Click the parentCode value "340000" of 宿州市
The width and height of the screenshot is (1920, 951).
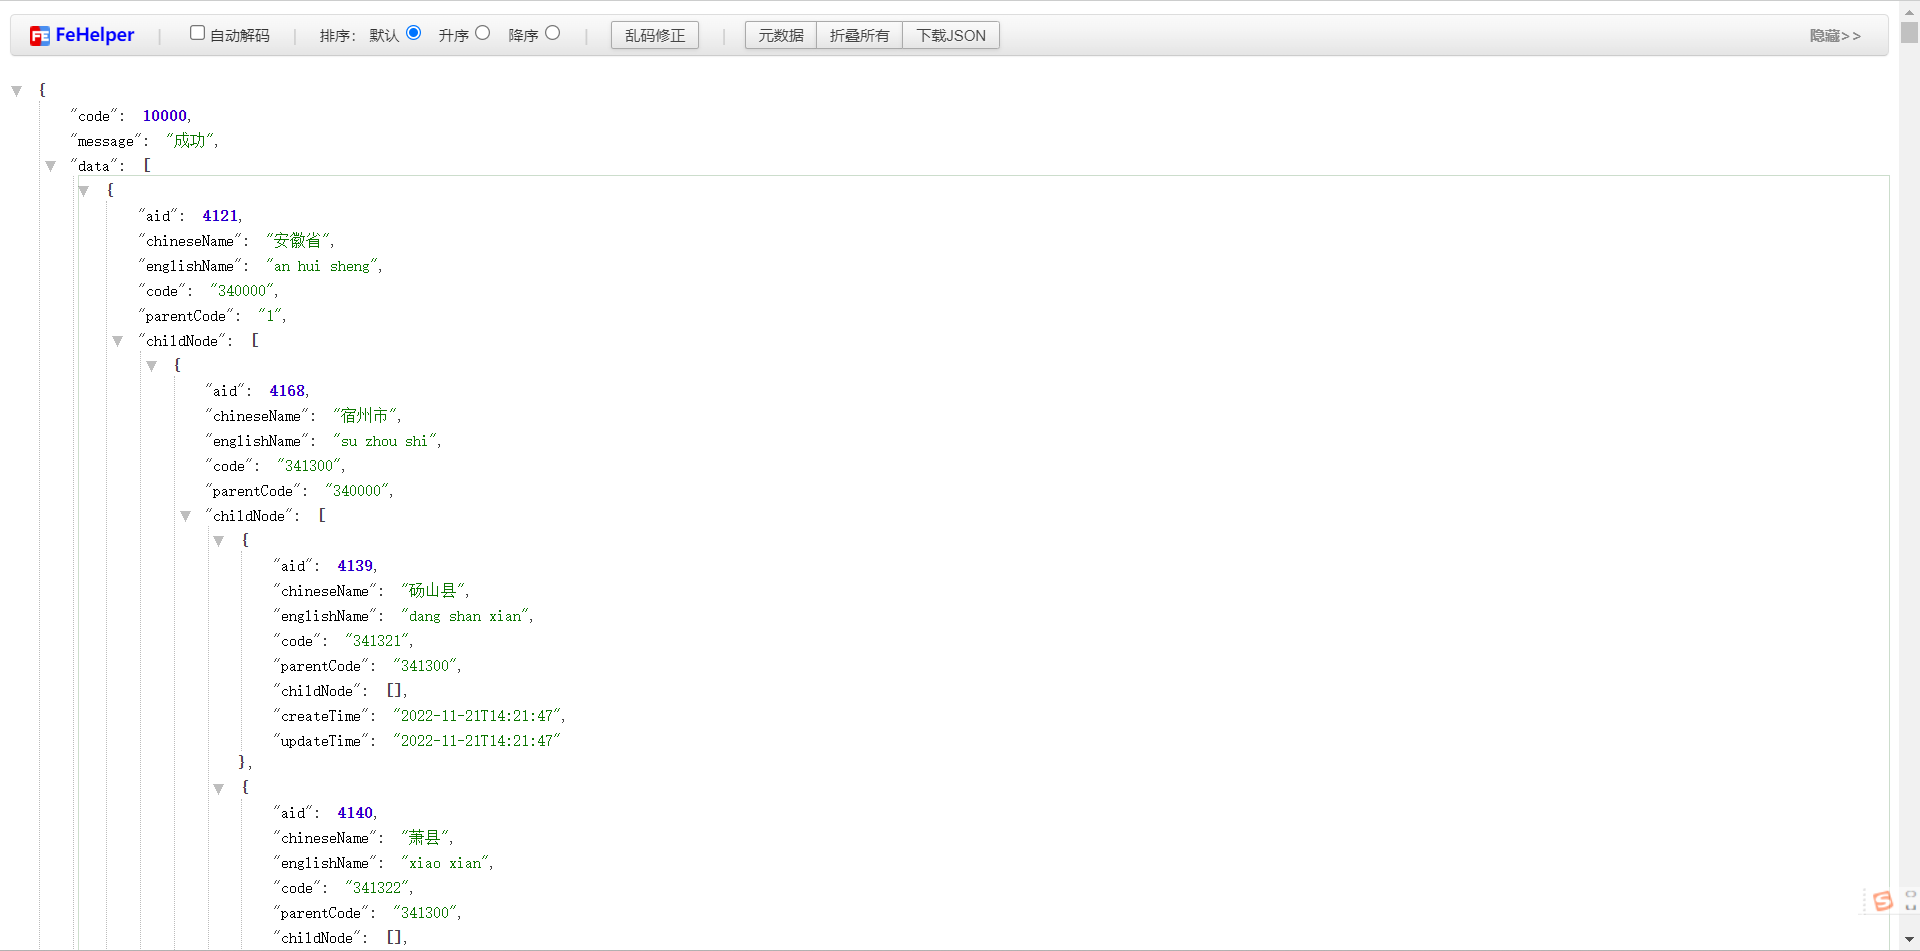pos(357,491)
